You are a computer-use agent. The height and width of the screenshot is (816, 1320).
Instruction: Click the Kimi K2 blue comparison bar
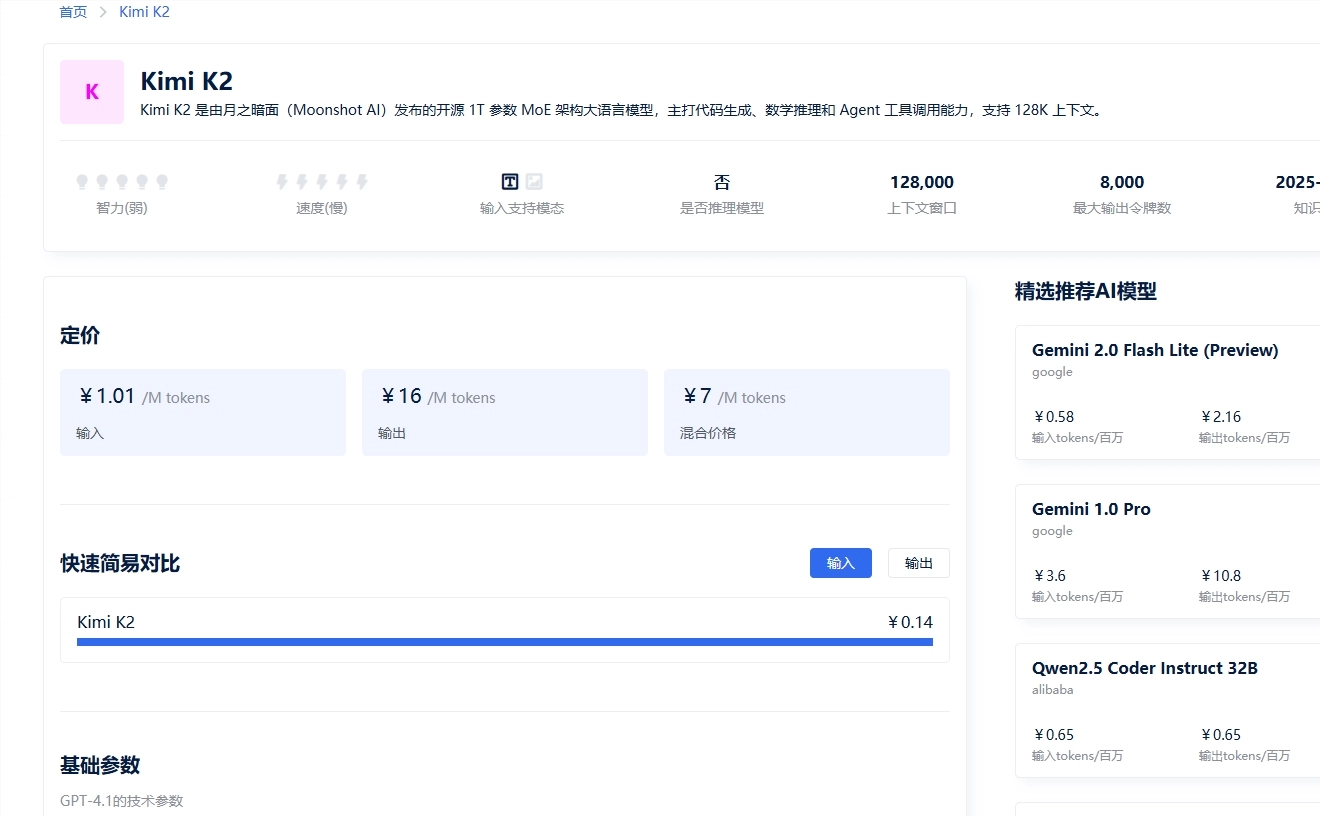[x=505, y=642]
